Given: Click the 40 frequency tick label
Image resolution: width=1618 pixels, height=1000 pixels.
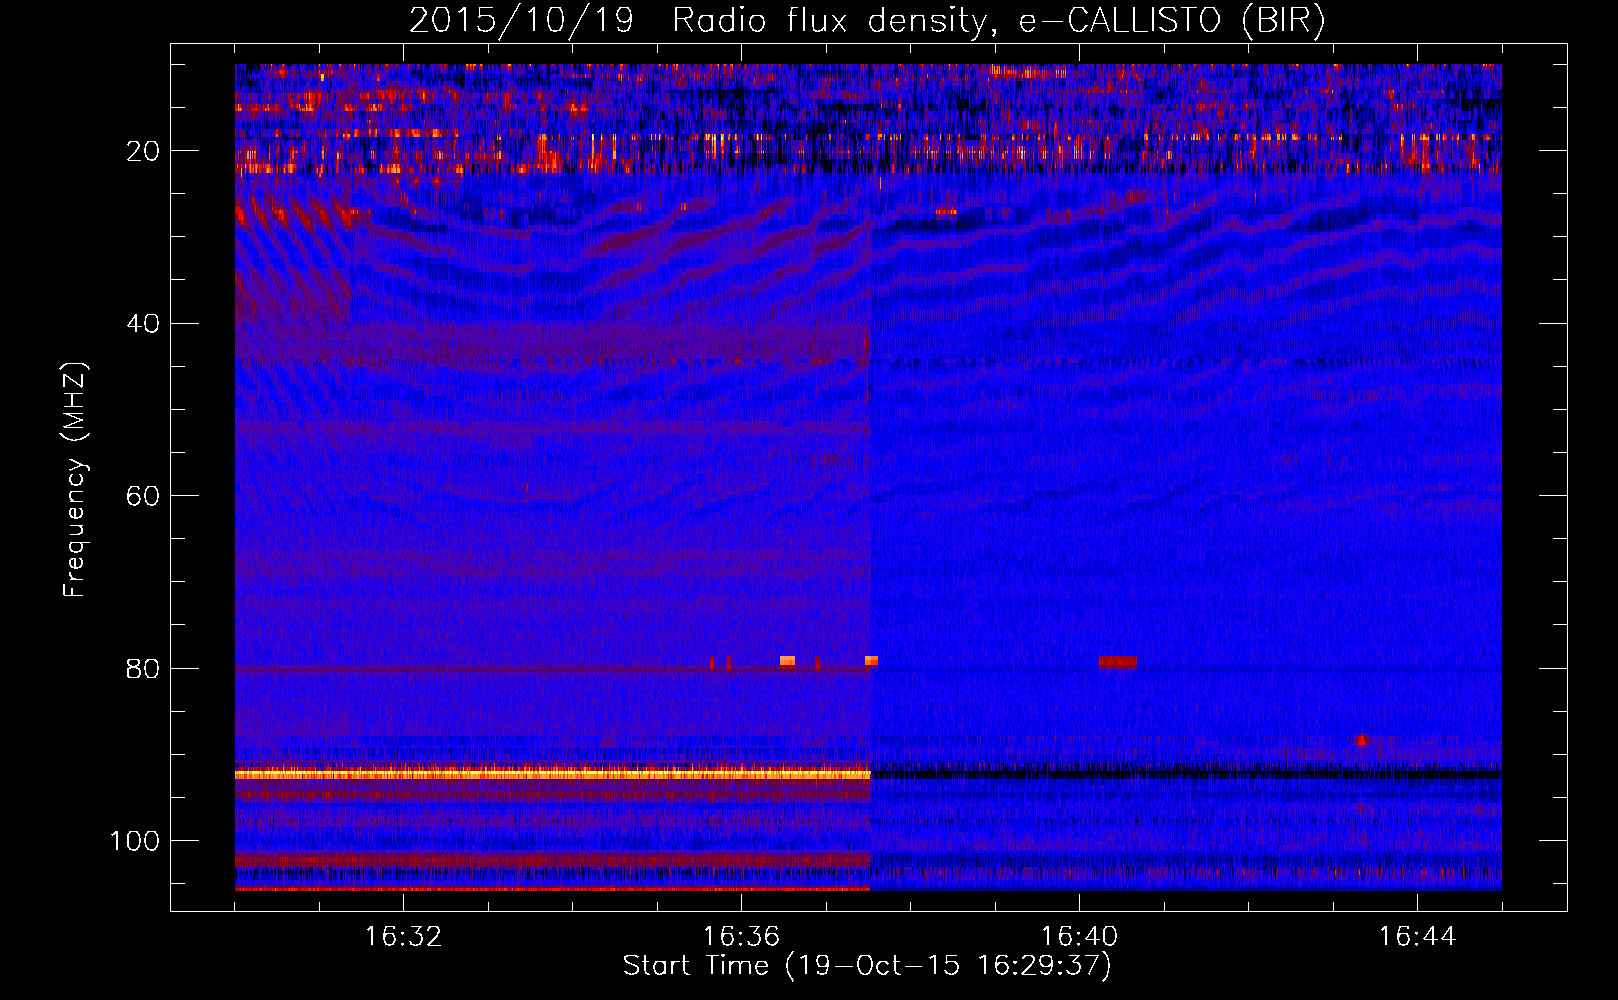Looking at the screenshot, I should [144, 324].
